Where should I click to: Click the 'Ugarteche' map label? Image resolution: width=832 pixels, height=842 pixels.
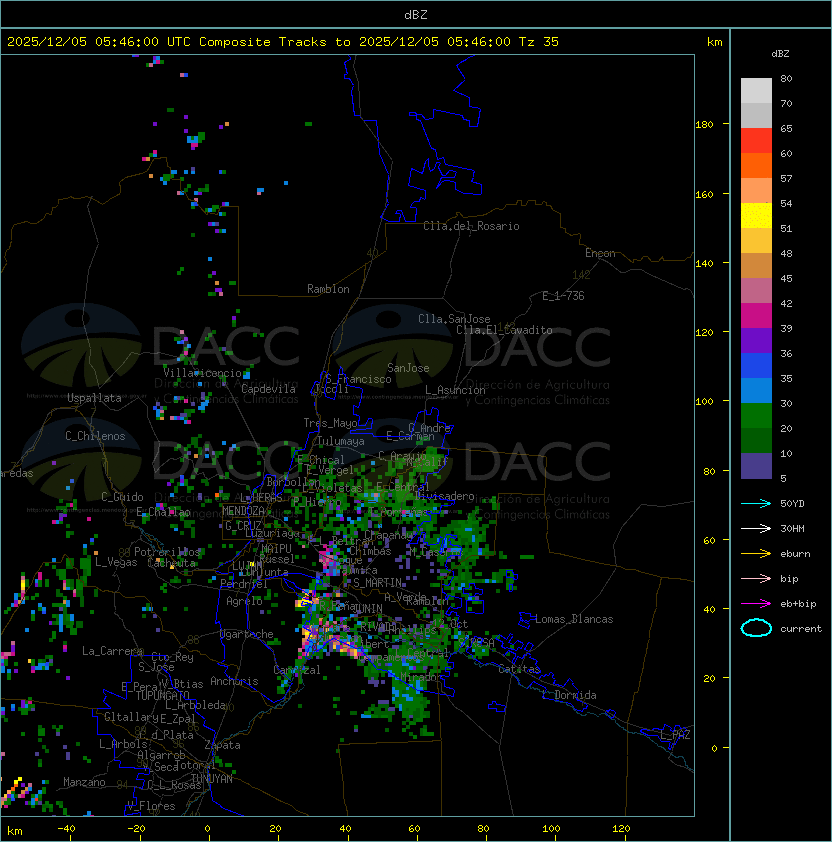[x=247, y=634]
